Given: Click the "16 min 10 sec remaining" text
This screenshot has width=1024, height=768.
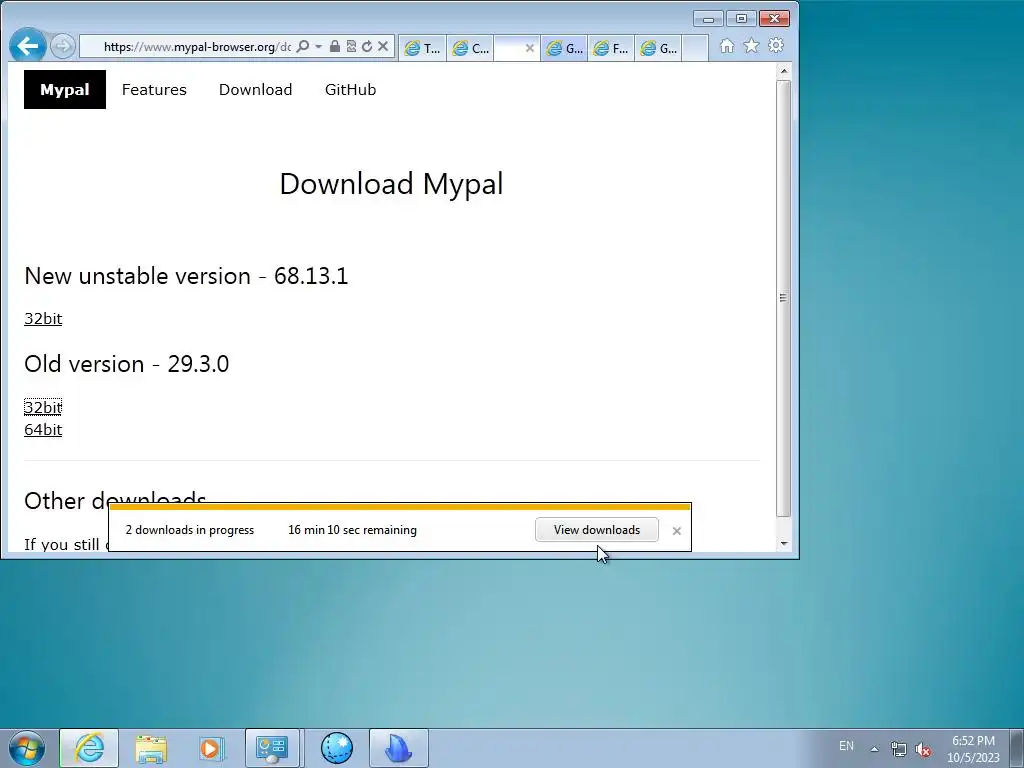Looking at the screenshot, I should [x=352, y=530].
